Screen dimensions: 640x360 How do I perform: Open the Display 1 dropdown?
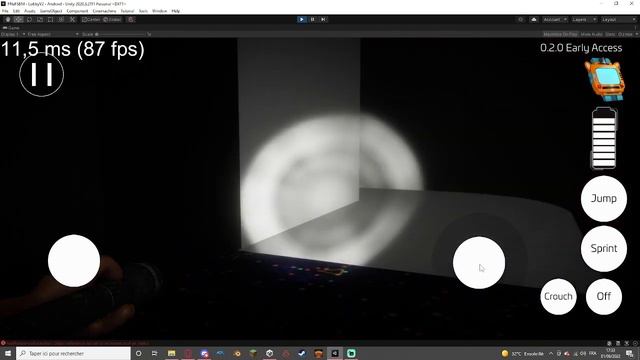coord(13,34)
